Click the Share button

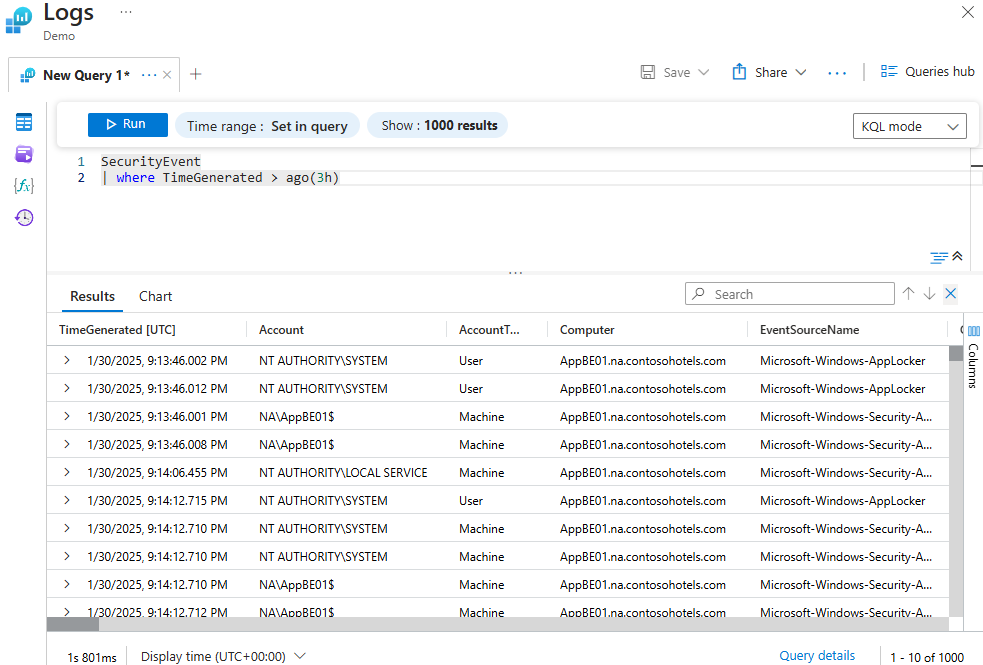tap(760, 72)
